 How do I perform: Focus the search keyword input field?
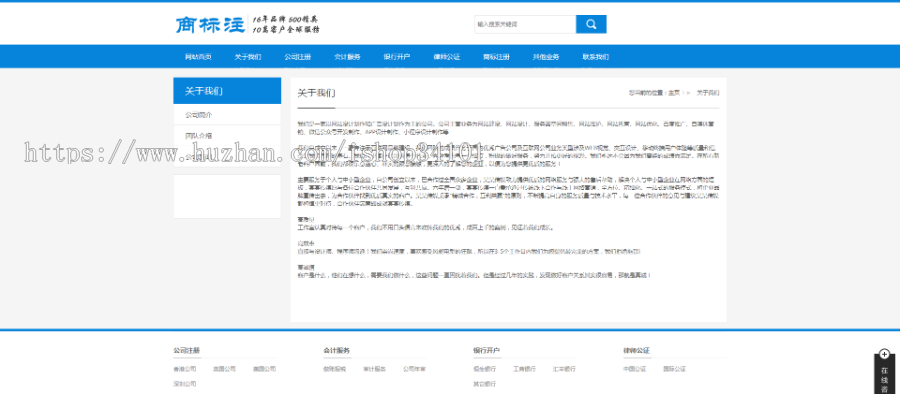[x=525, y=24]
